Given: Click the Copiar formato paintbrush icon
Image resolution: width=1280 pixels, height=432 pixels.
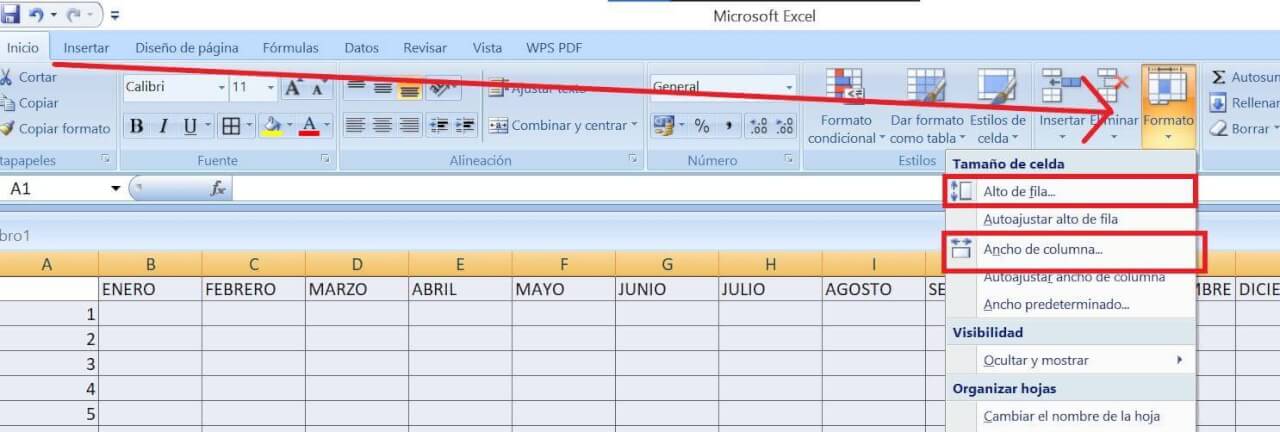Looking at the screenshot, I should pyautogui.click(x=5, y=129).
